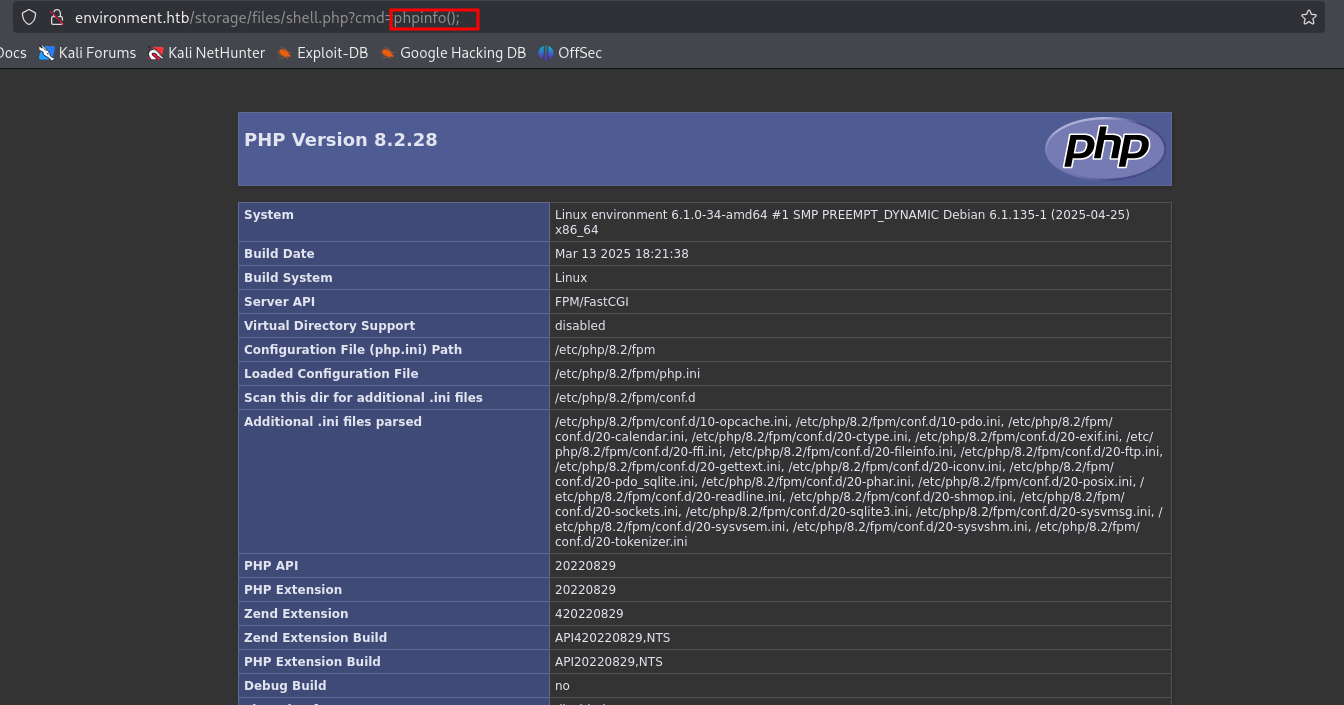1344x705 pixels.
Task: Click the shield tracking protection icon
Action: (x=28, y=17)
